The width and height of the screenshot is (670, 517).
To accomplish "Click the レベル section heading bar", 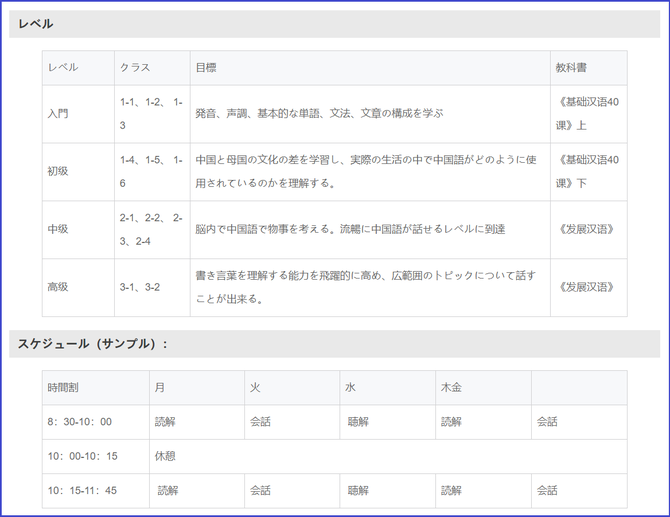I will coord(335,24).
